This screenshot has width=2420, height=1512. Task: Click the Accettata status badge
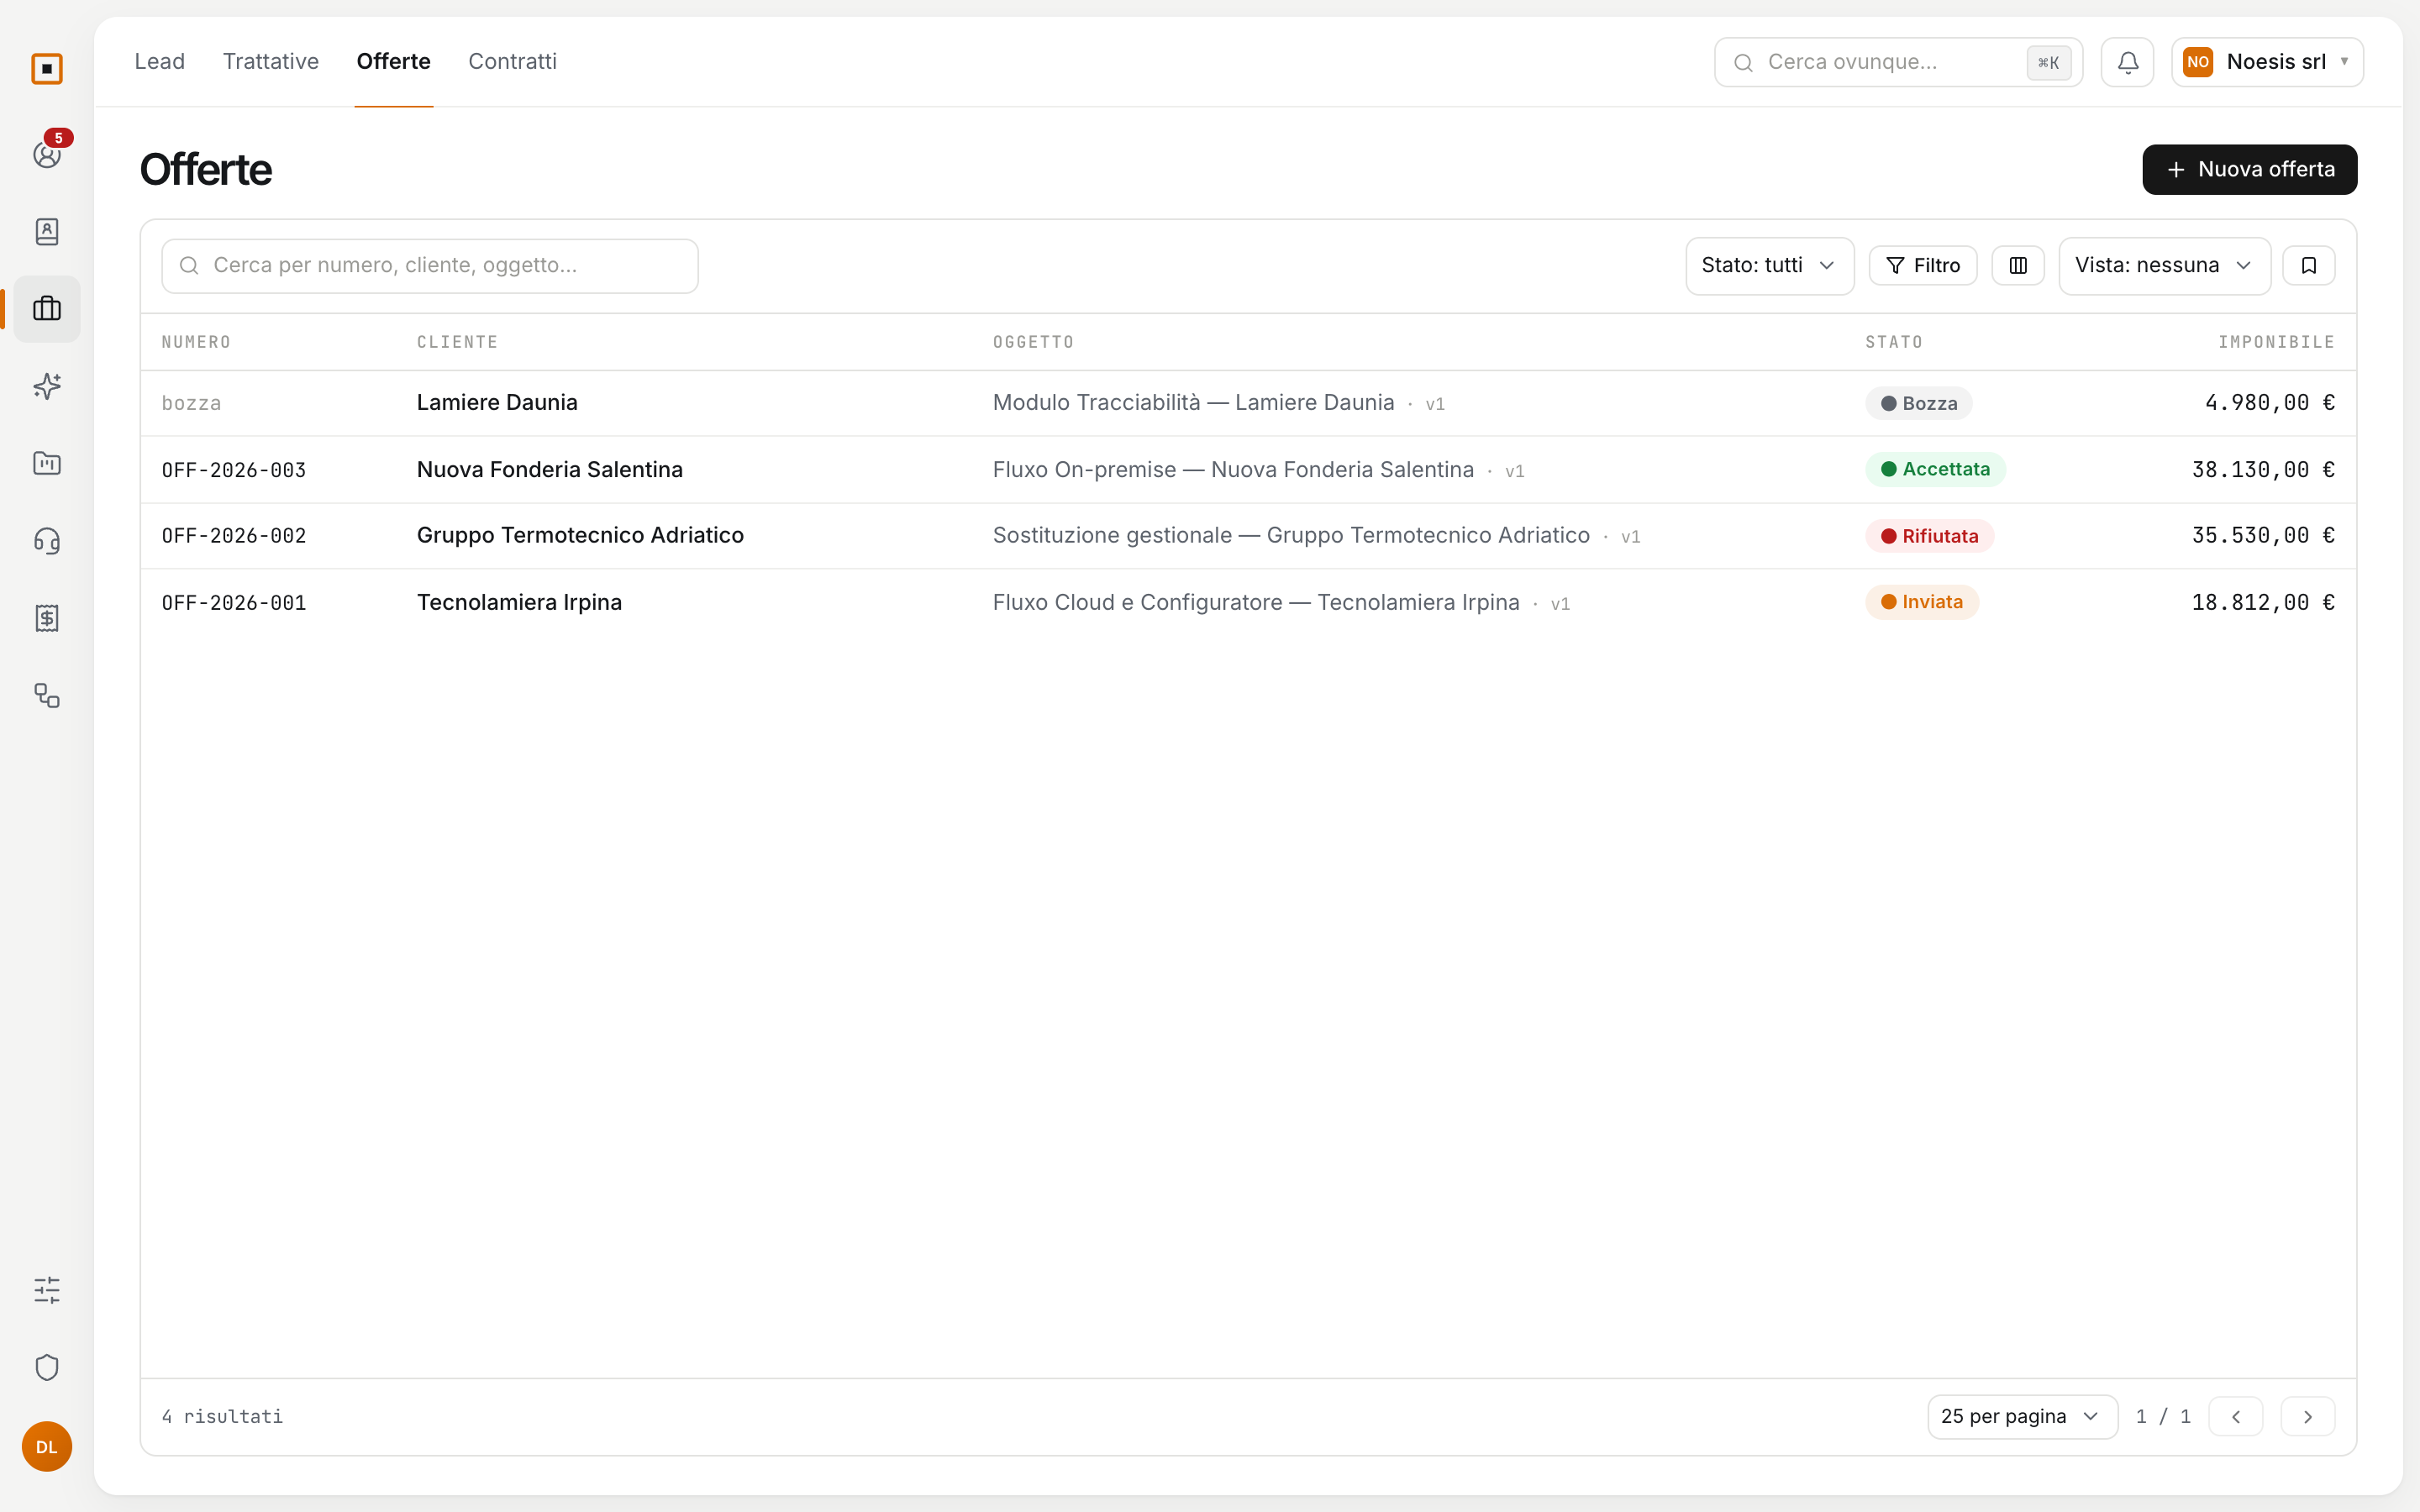(1935, 469)
